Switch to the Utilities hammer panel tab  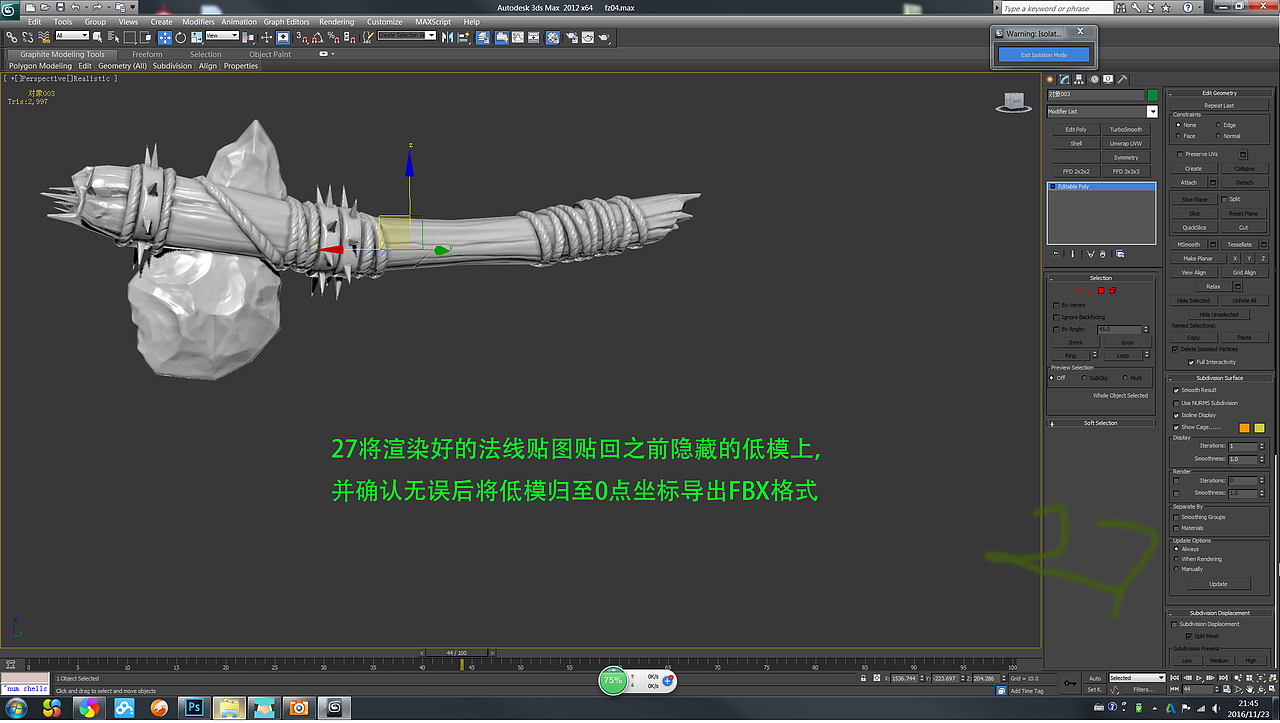(x=1122, y=80)
